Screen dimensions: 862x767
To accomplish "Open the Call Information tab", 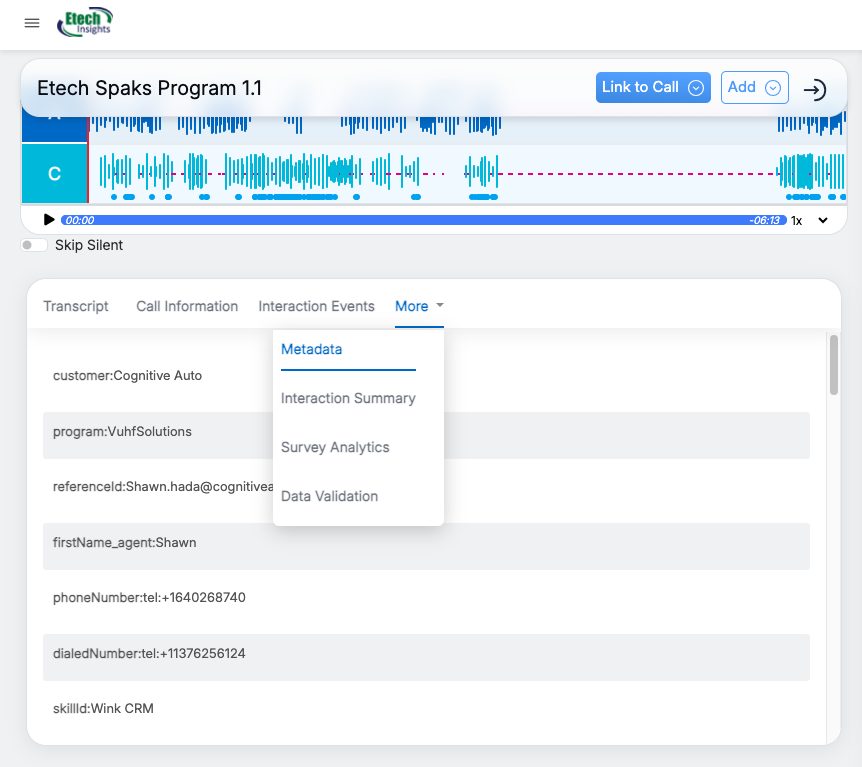I will (x=187, y=307).
